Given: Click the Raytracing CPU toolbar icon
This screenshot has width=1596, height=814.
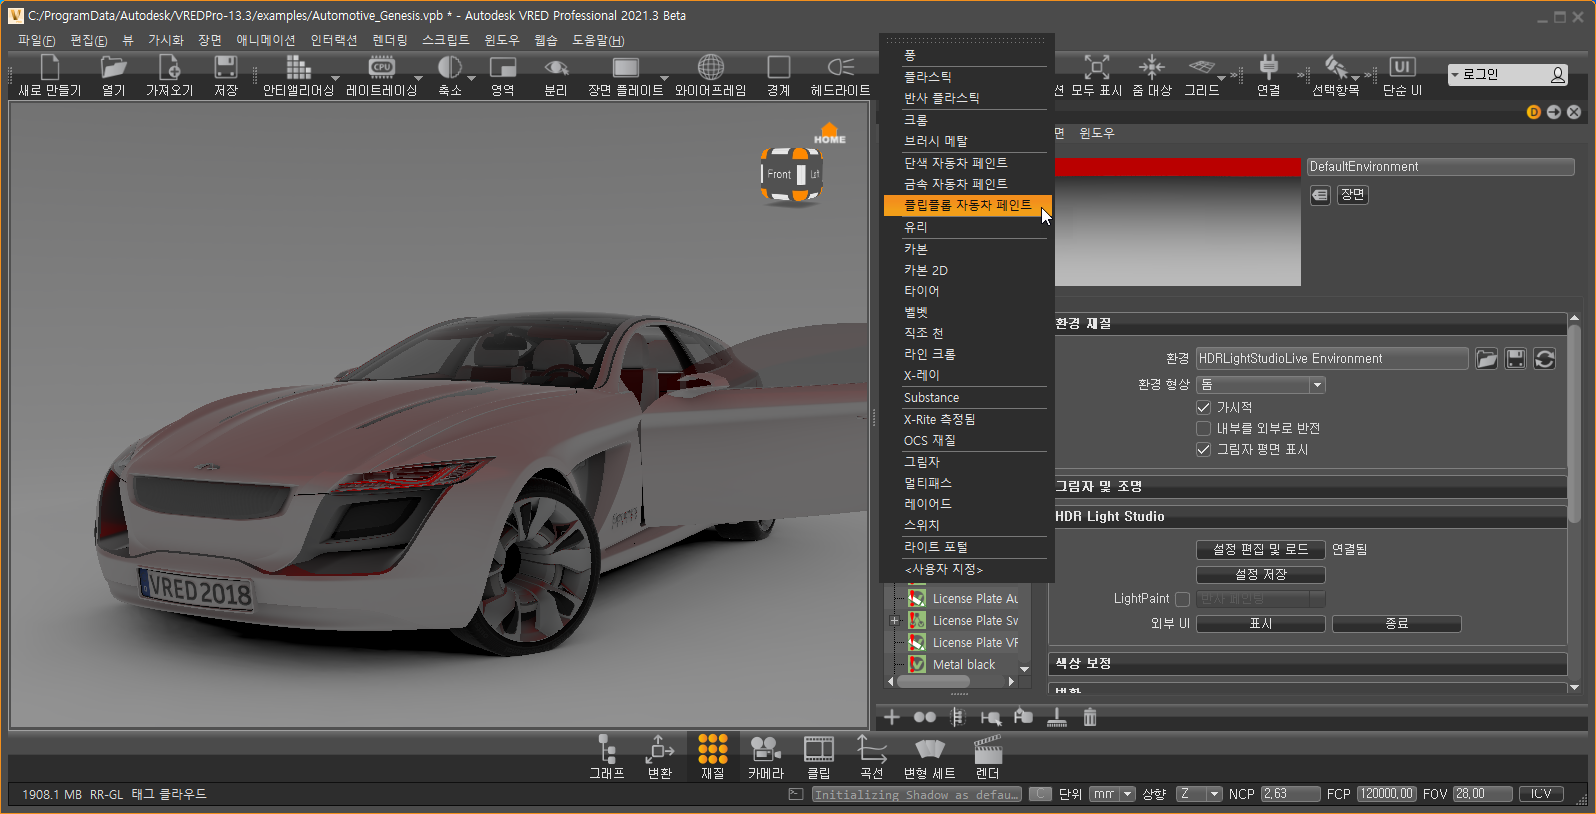Looking at the screenshot, I should [381, 68].
